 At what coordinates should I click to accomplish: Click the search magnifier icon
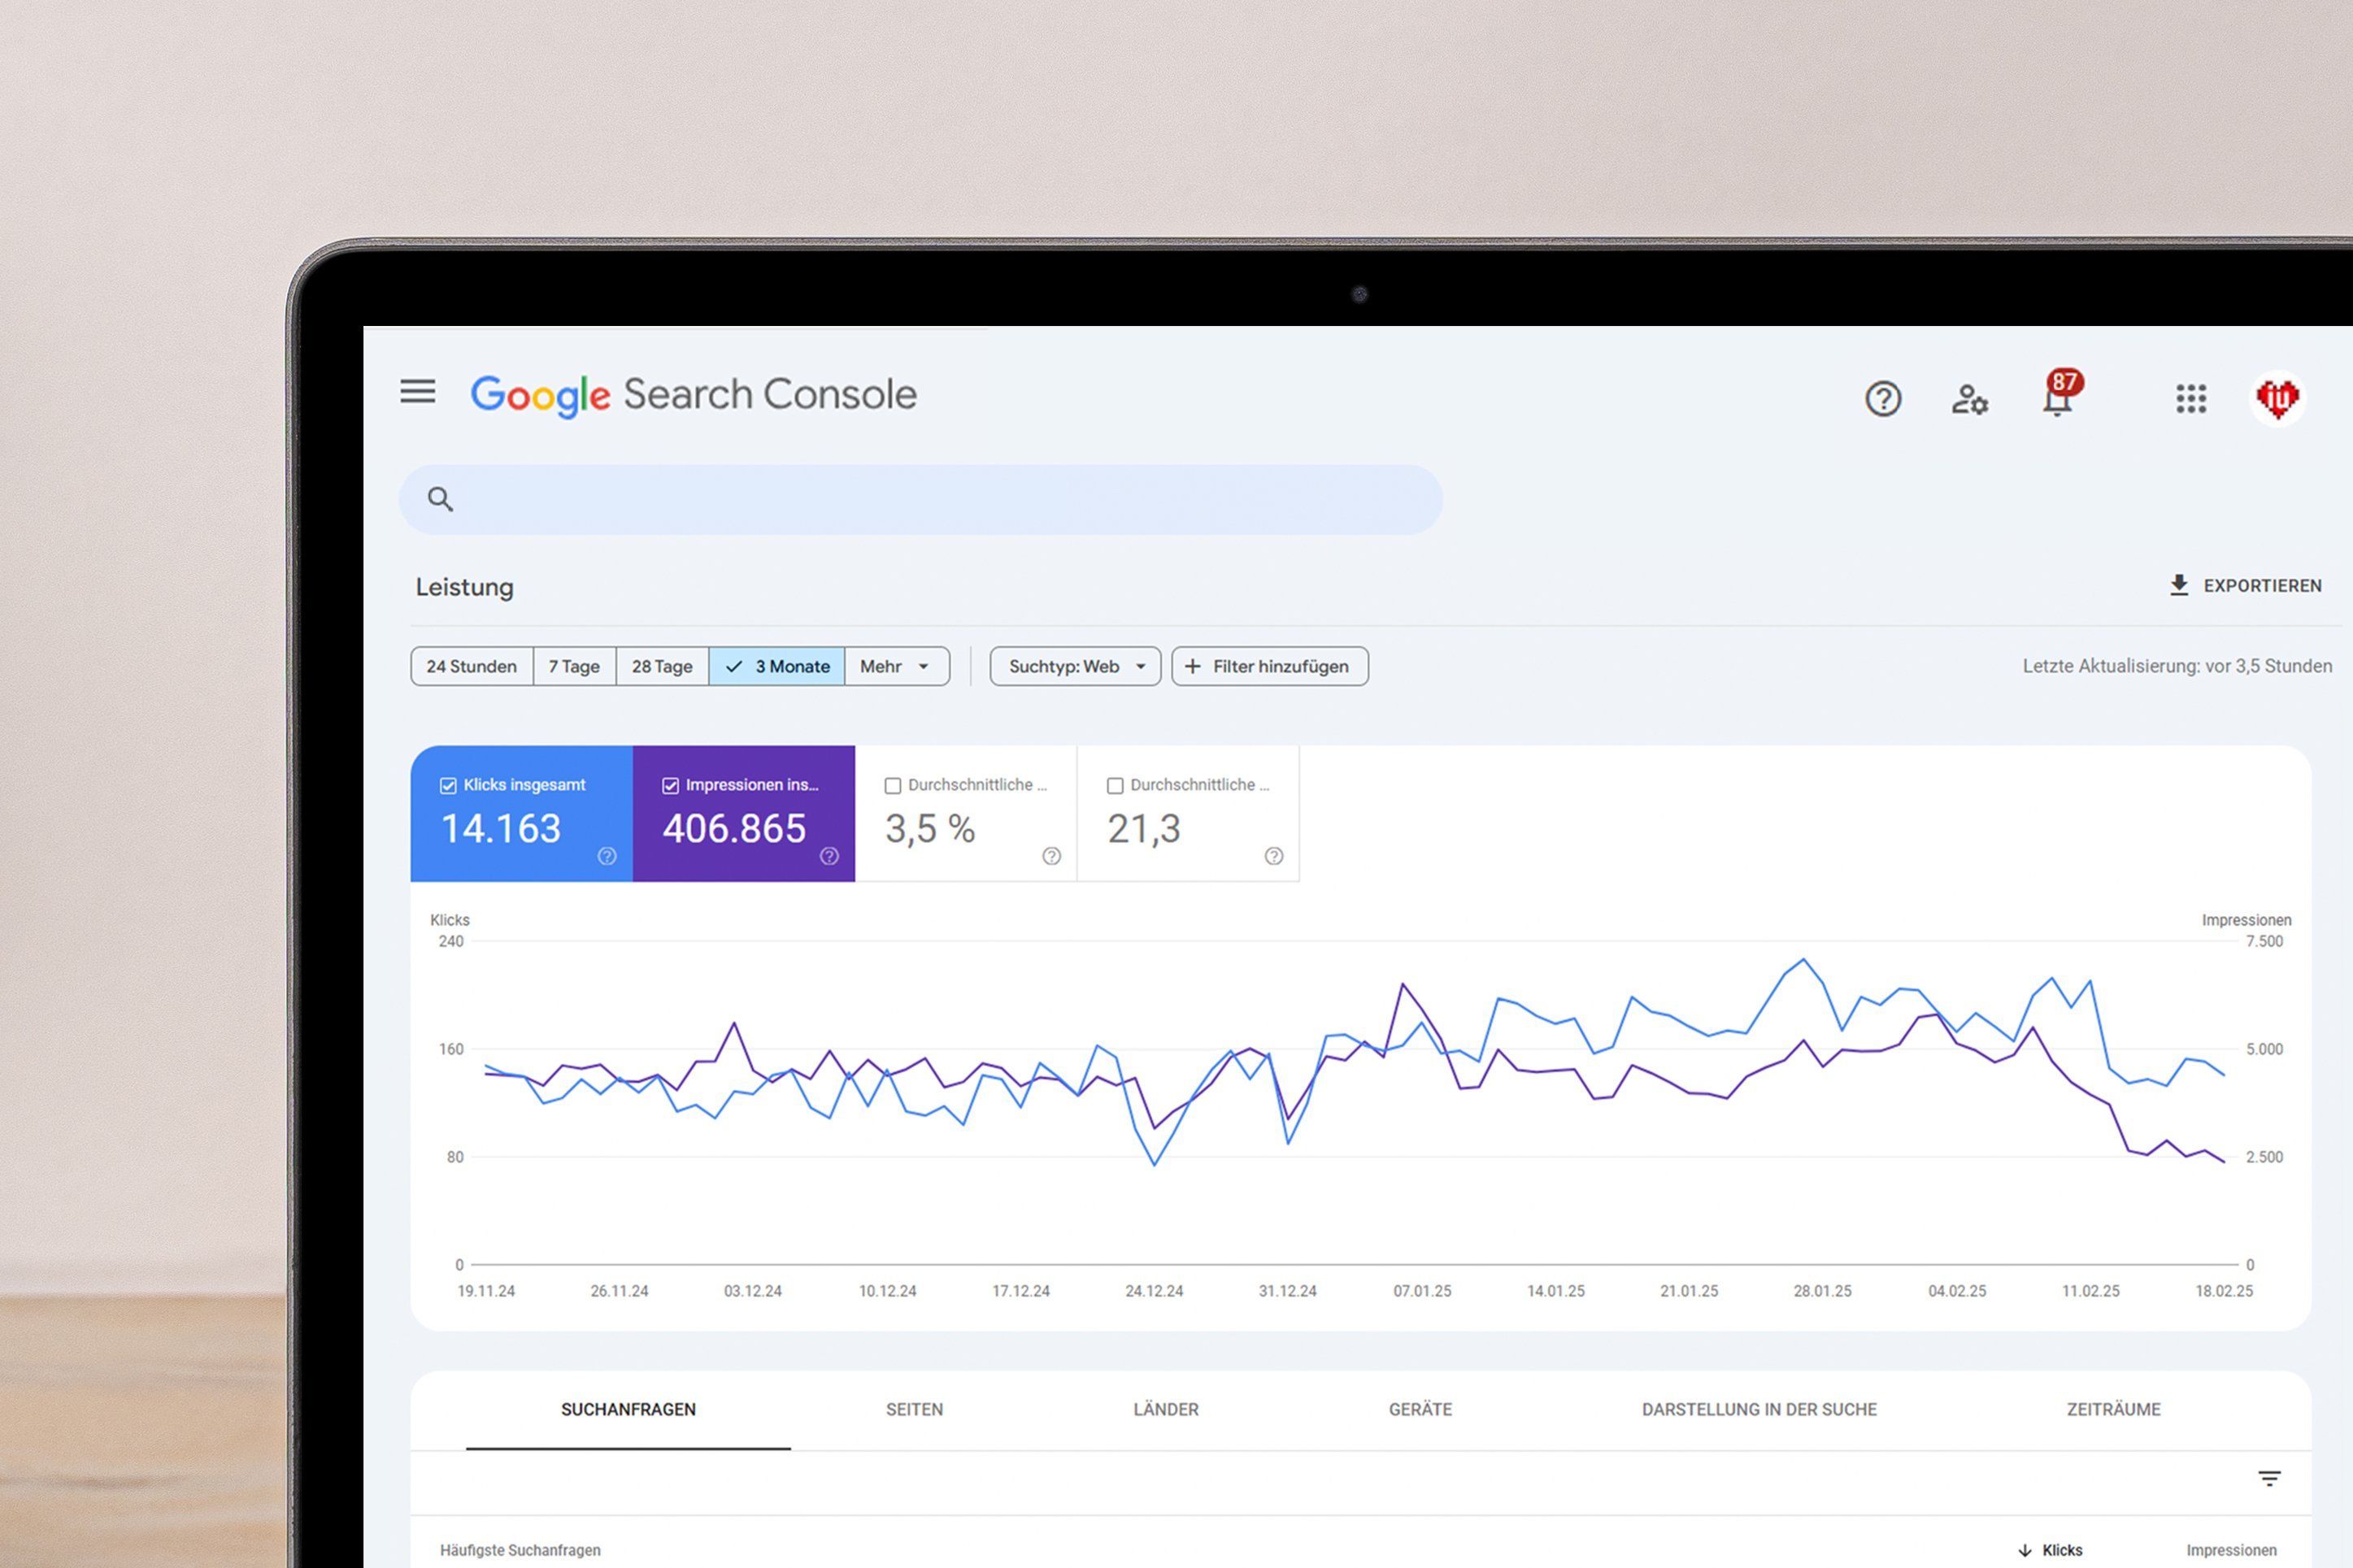pos(440,499)
